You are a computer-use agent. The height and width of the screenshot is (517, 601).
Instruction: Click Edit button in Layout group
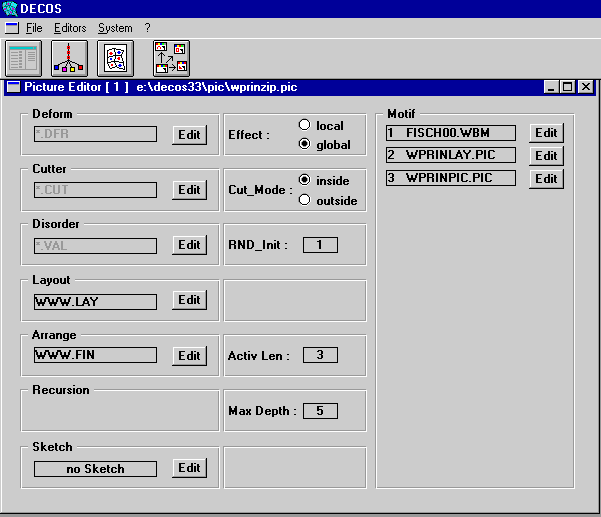point(189,300)
